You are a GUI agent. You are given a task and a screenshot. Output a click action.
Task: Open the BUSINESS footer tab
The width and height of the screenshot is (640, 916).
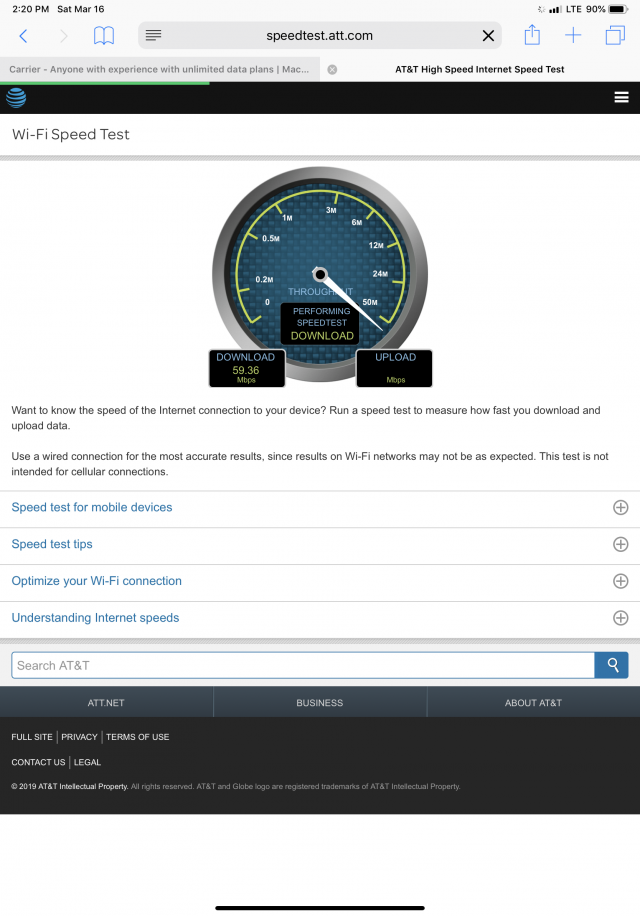pos(319,703)
